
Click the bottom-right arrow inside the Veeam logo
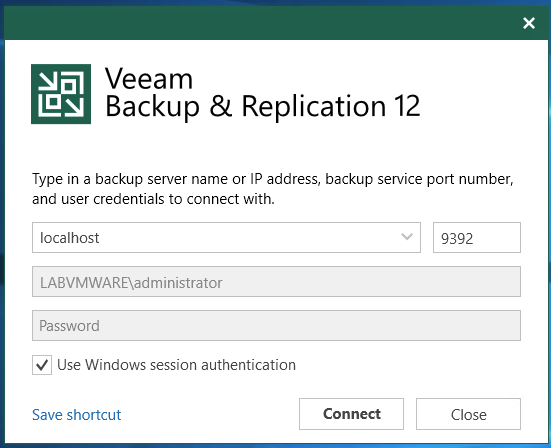coord(75,107)
